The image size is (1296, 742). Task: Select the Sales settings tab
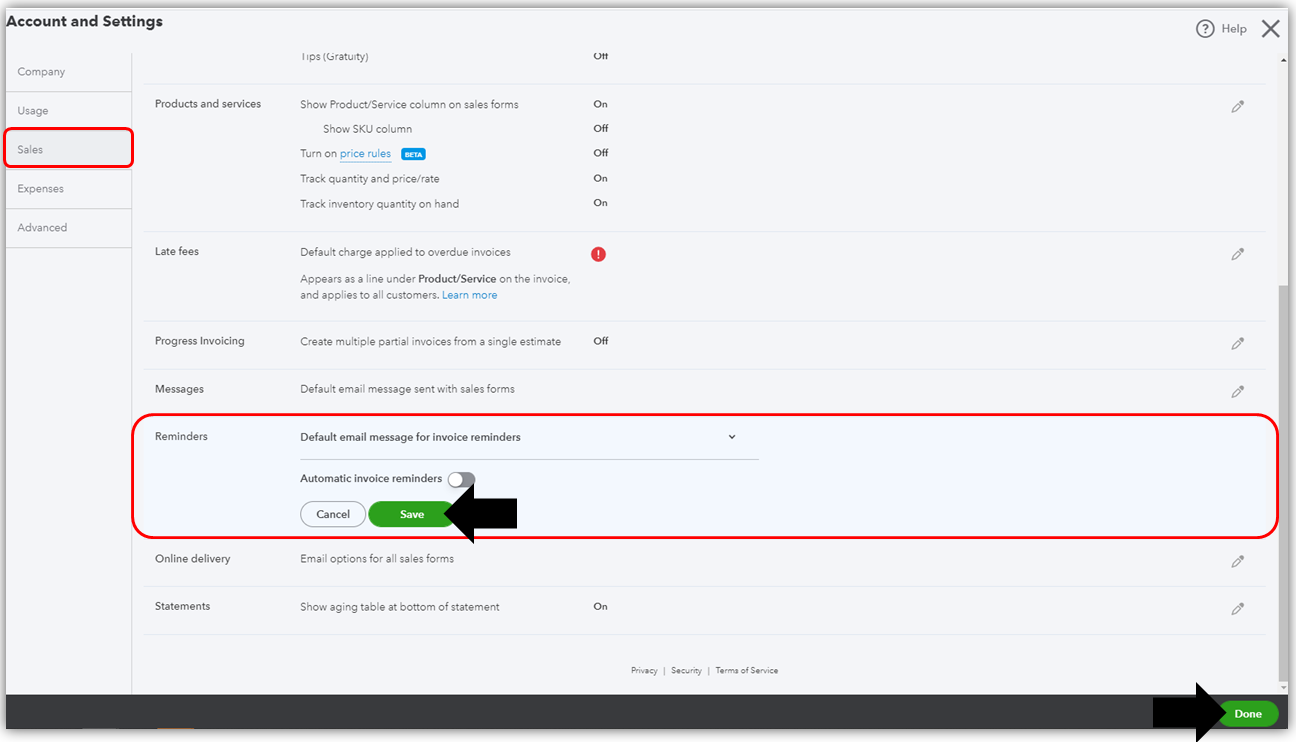[x=68, y=149]
